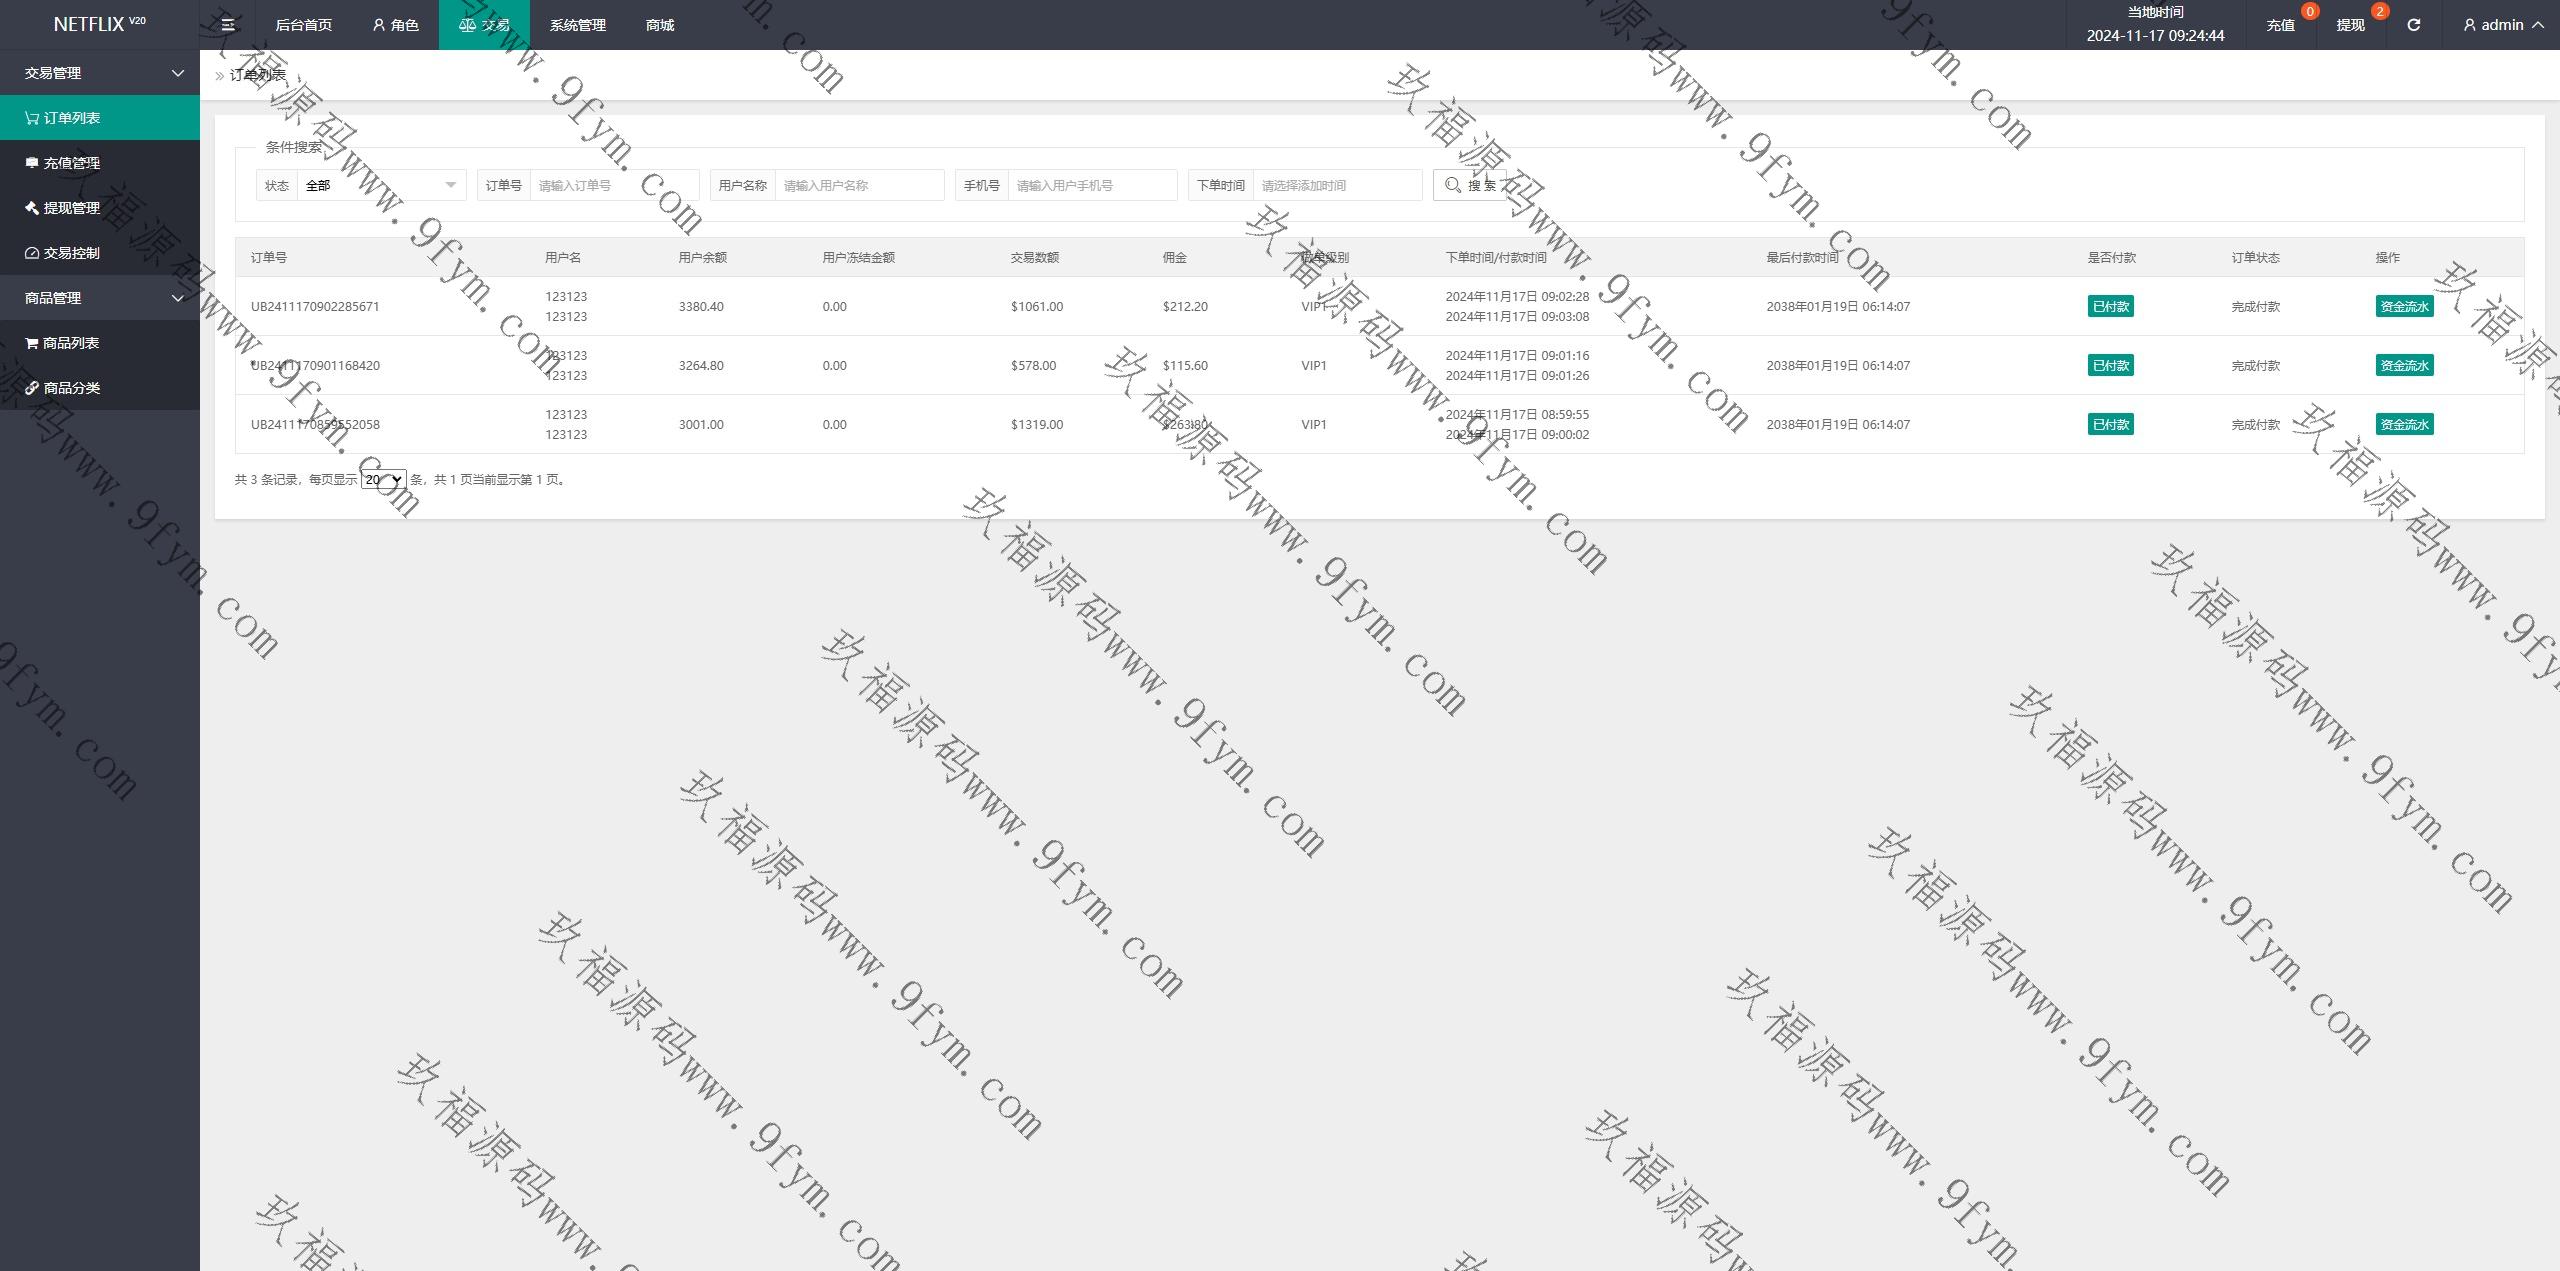Screen dimensions: 2560x1271
Task: Open 充值管理 in the sidebar
Action: [x=72, y=163]
